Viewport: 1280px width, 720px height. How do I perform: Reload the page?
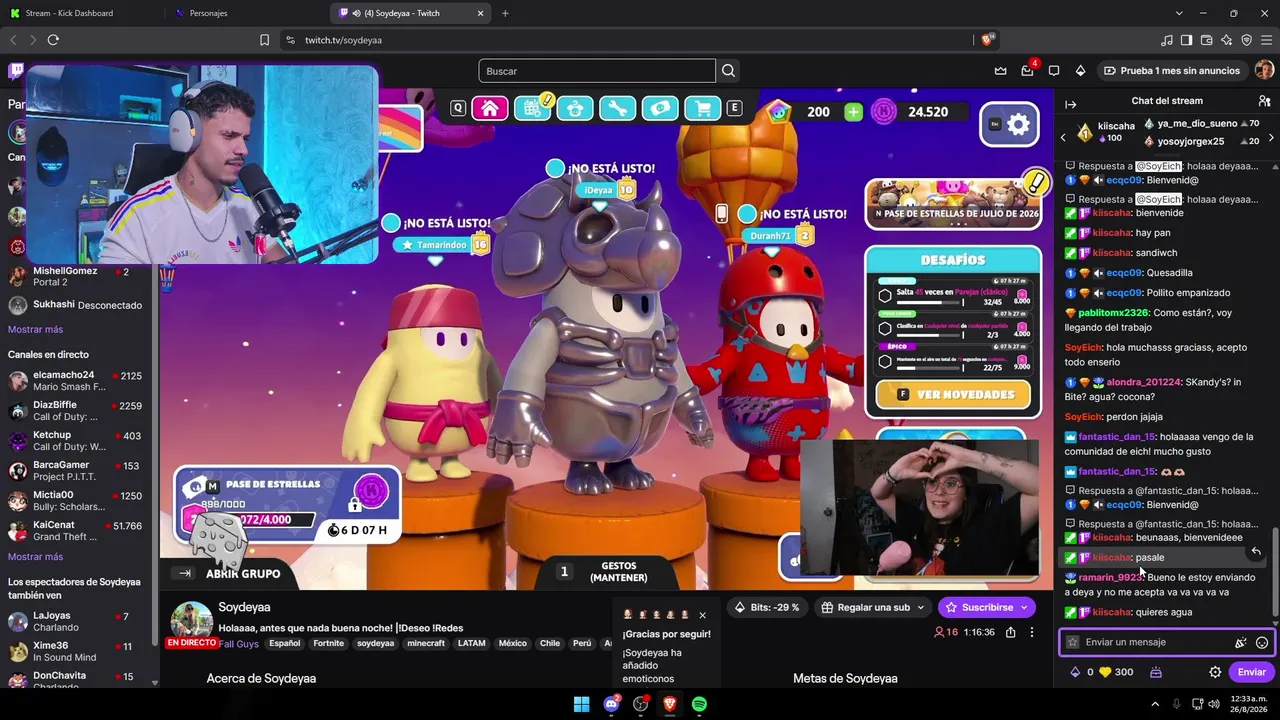coord(53,40)
